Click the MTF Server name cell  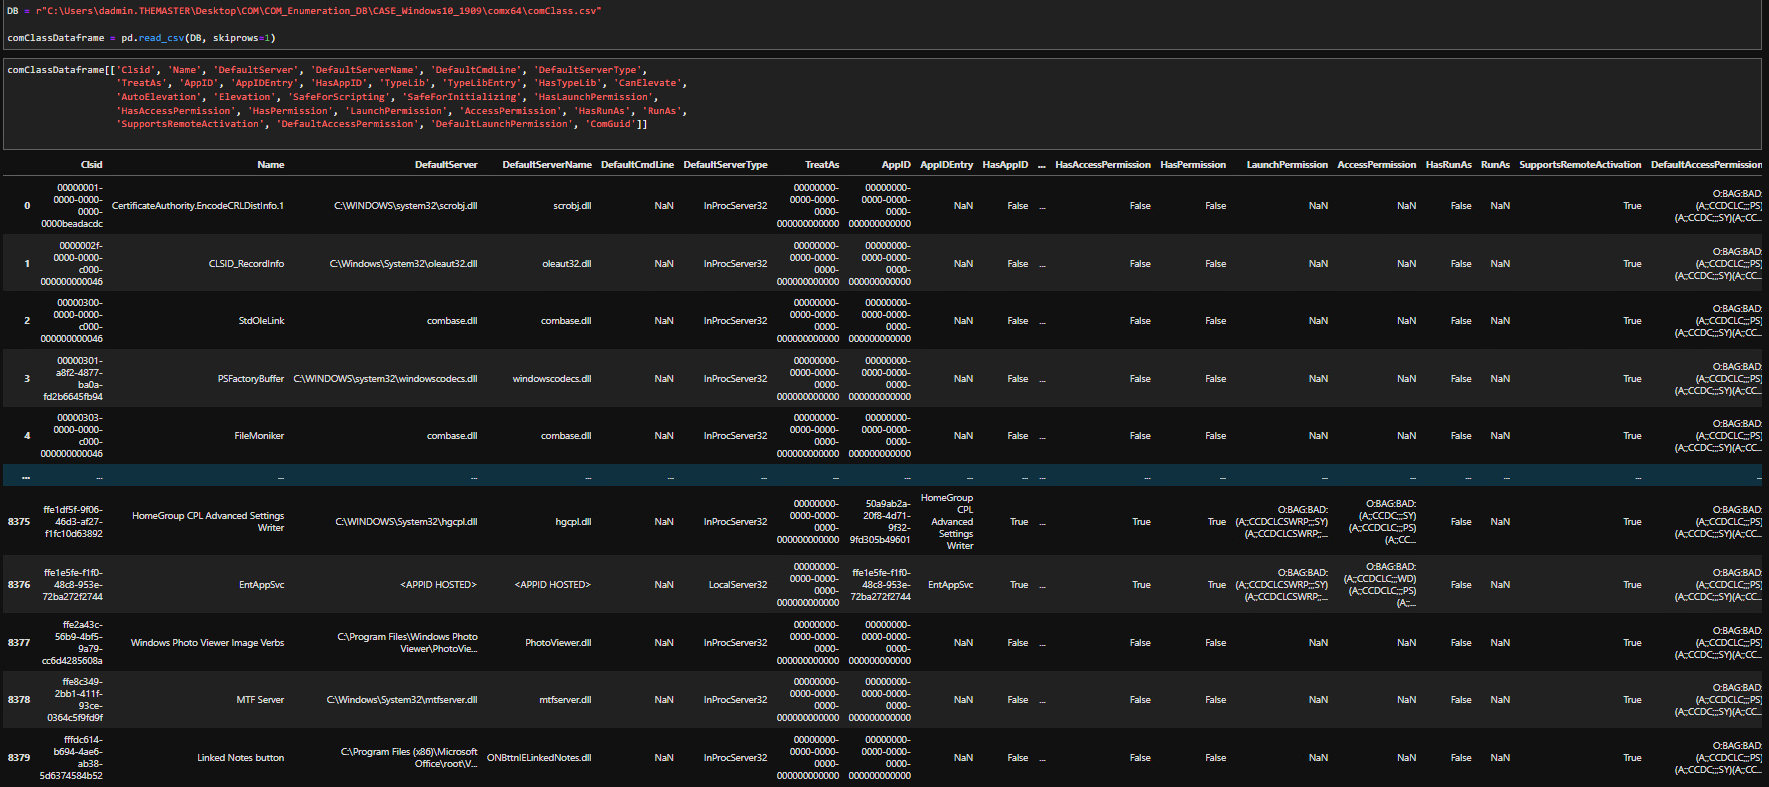[x=260, y=700]
